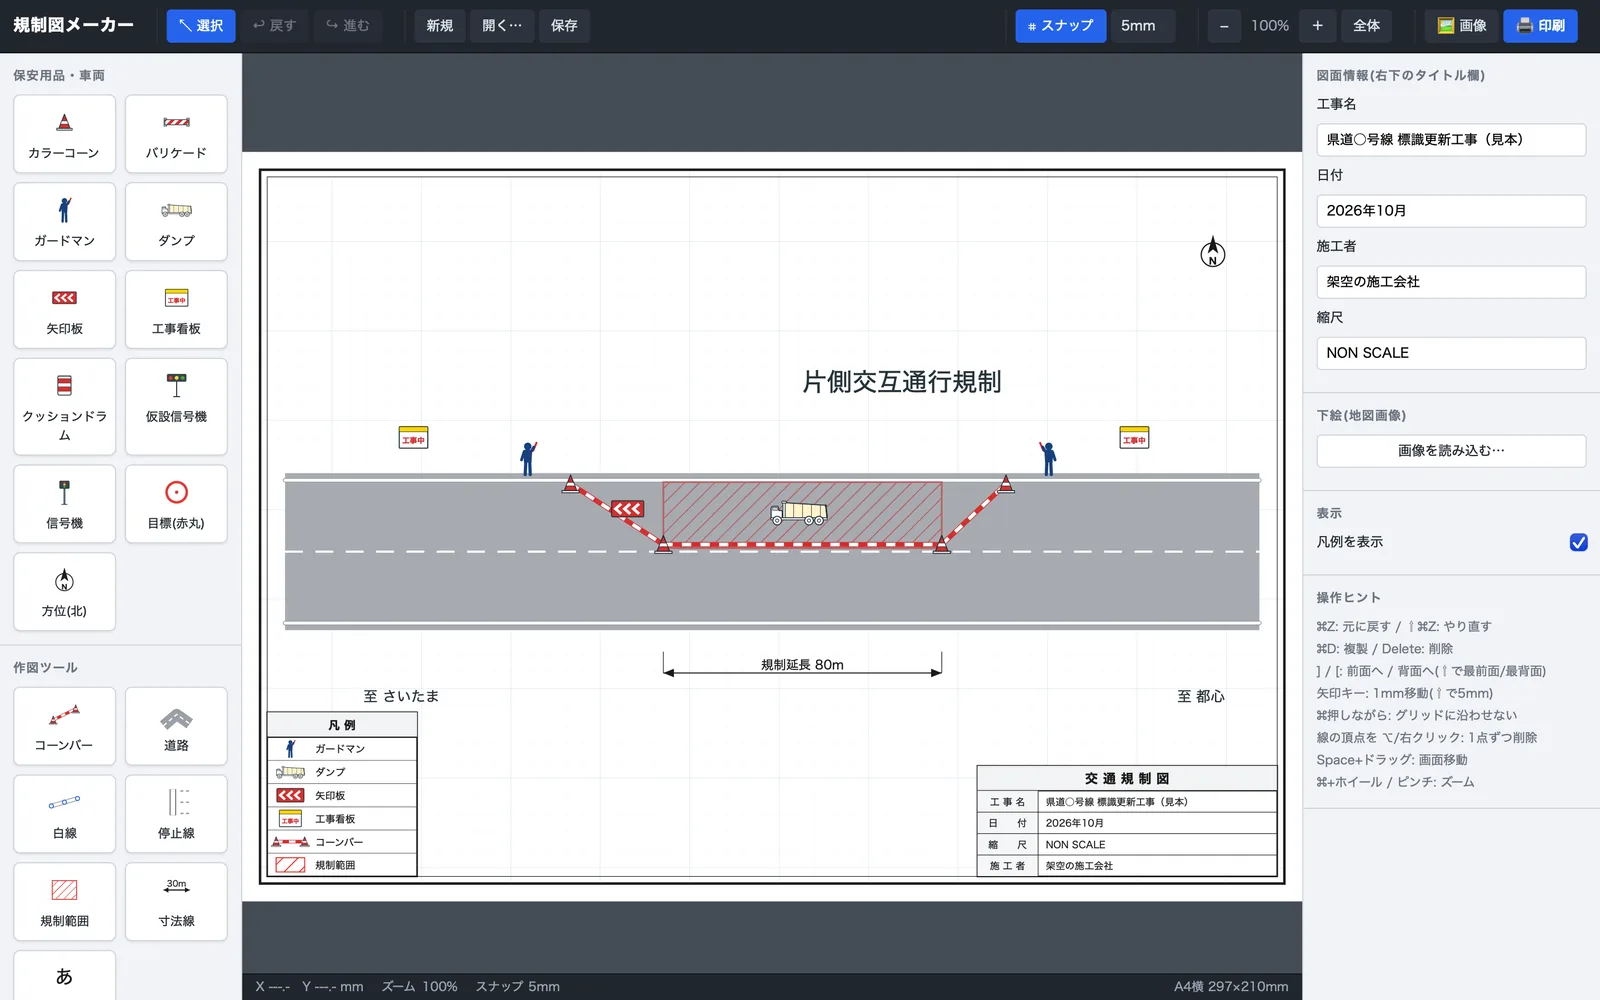The height and width of the screenshot is (1000, 1600).
Task: Select the クッションドラム cushion drum item
Action: point(64,407)
